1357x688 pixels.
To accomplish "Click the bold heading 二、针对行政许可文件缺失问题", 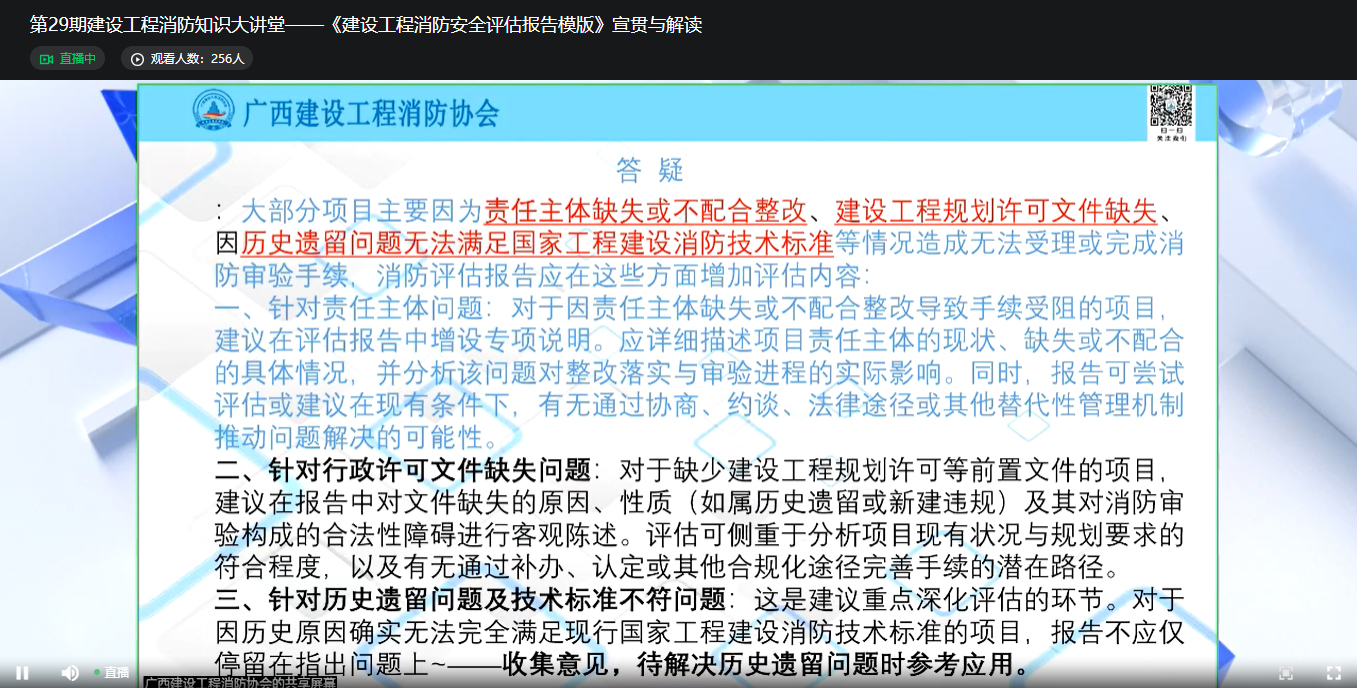I will tap(403, 469).
